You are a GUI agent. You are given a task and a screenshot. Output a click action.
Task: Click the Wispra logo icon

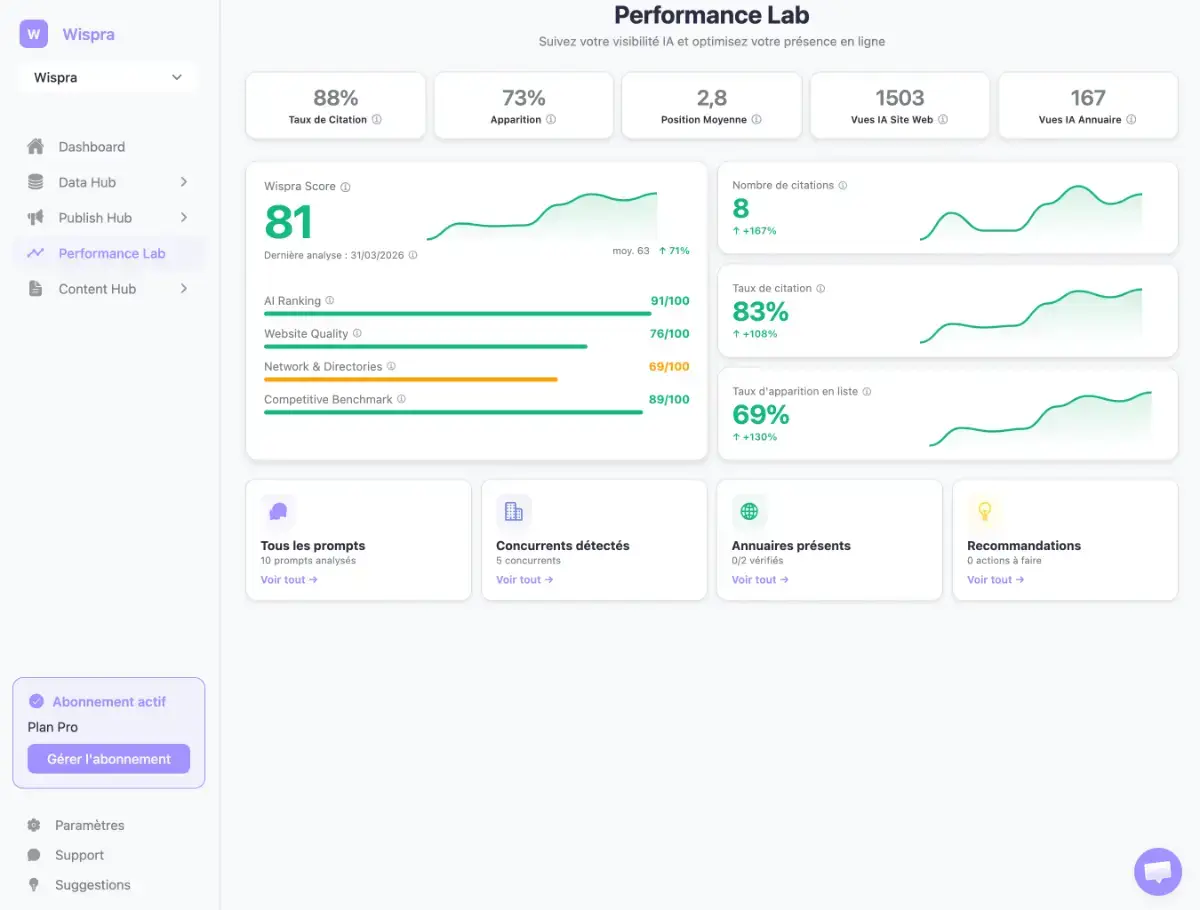point(34,34)
